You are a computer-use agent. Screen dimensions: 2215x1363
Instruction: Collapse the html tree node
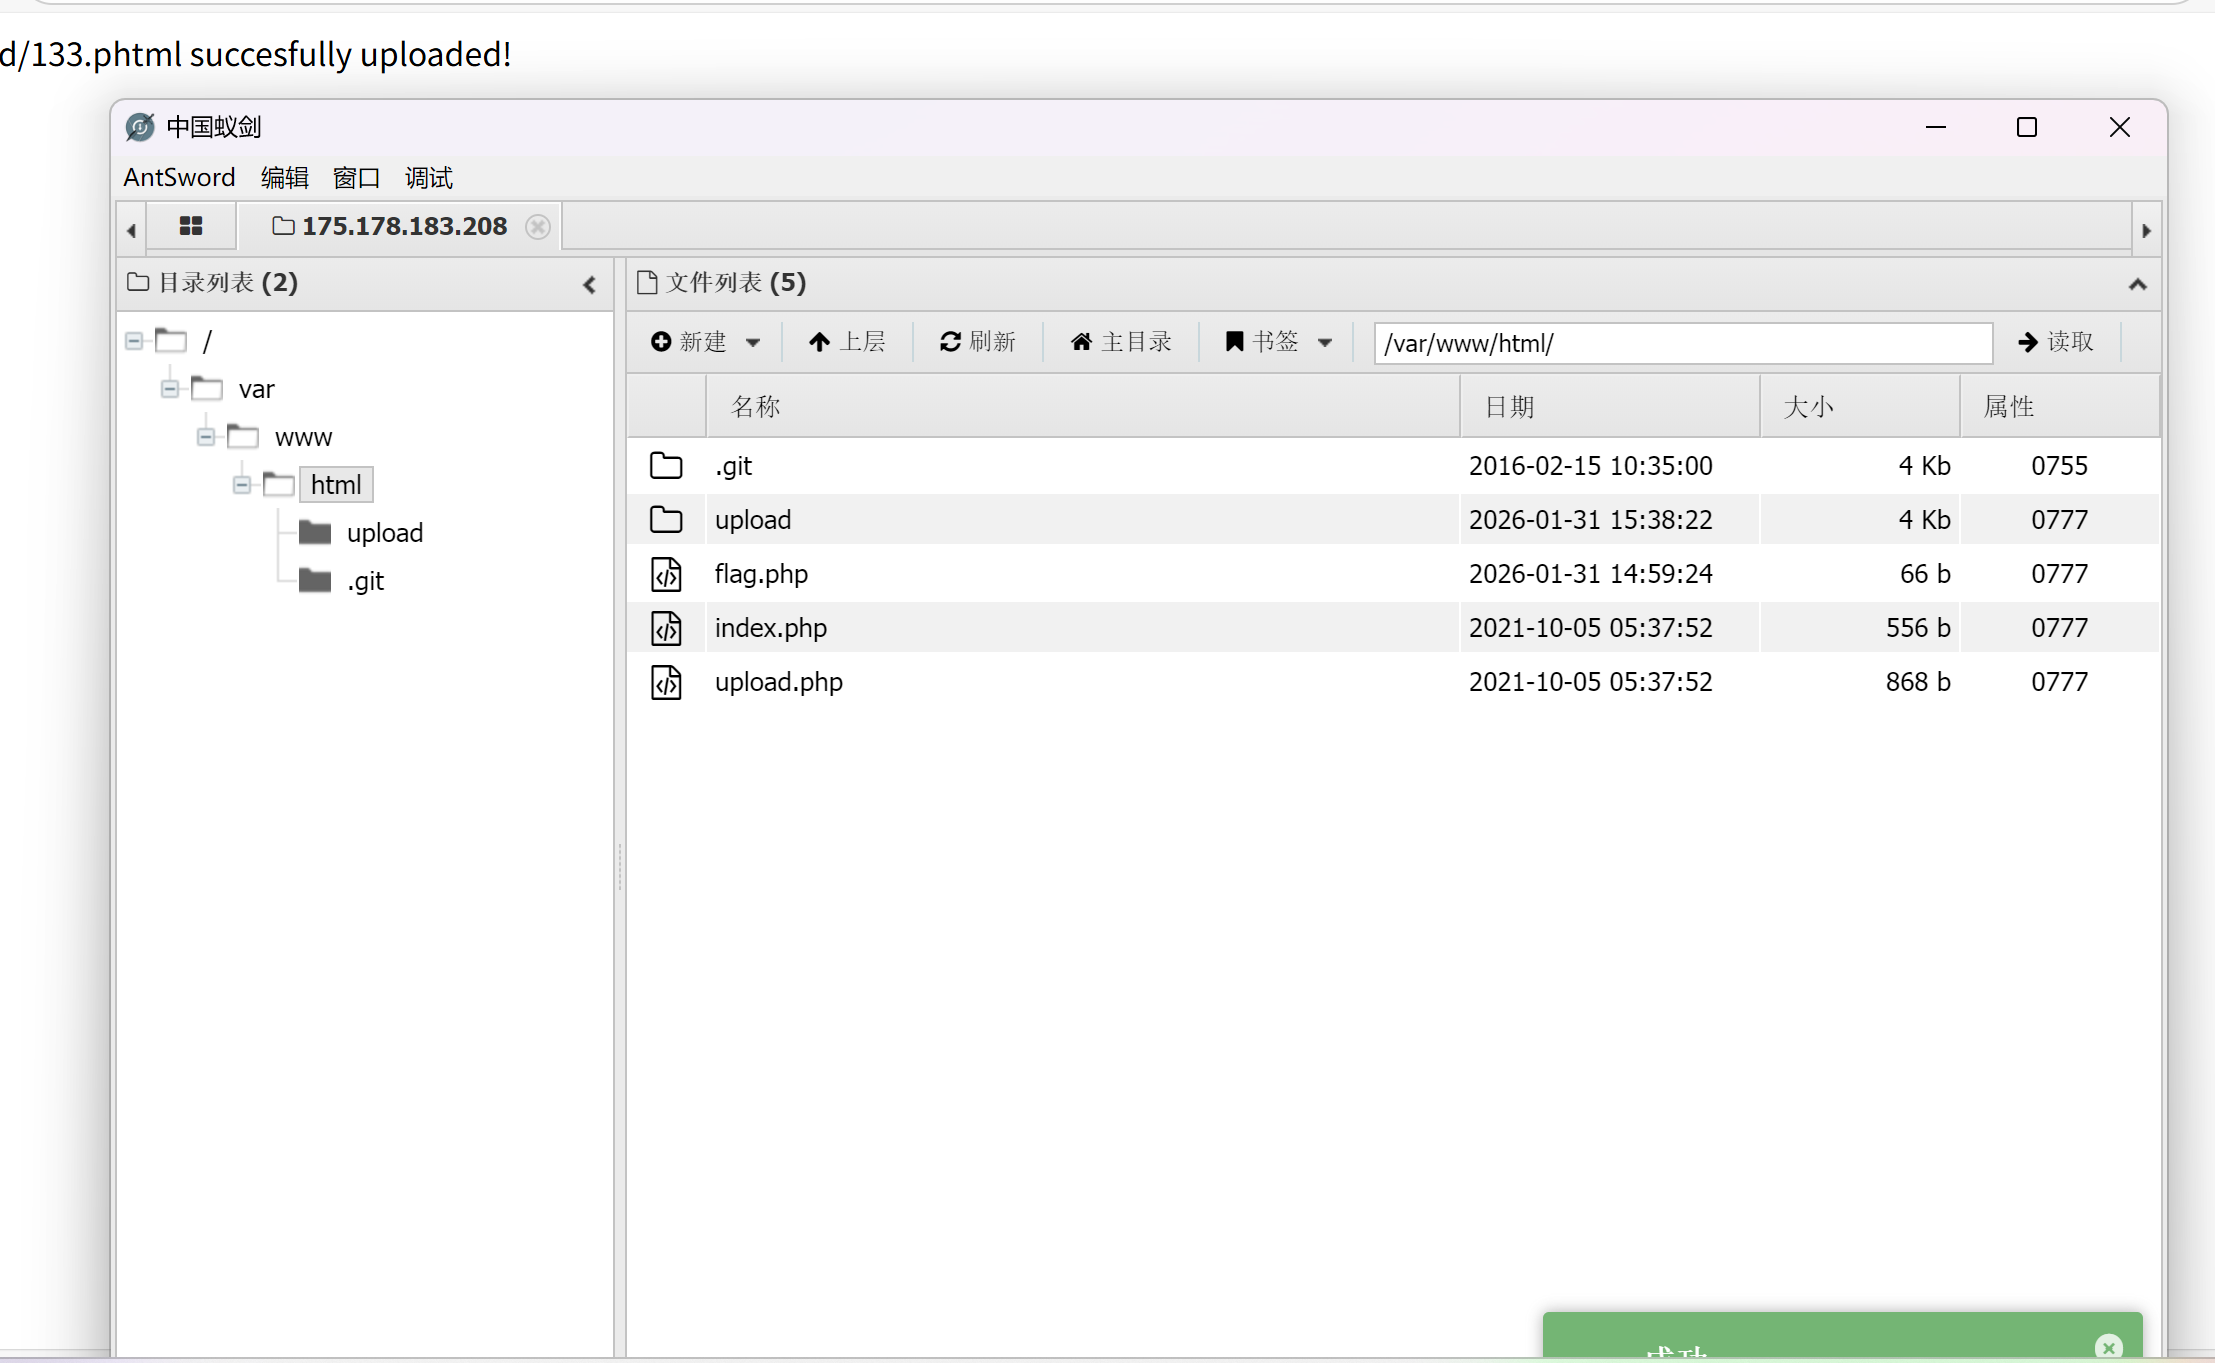242,485
